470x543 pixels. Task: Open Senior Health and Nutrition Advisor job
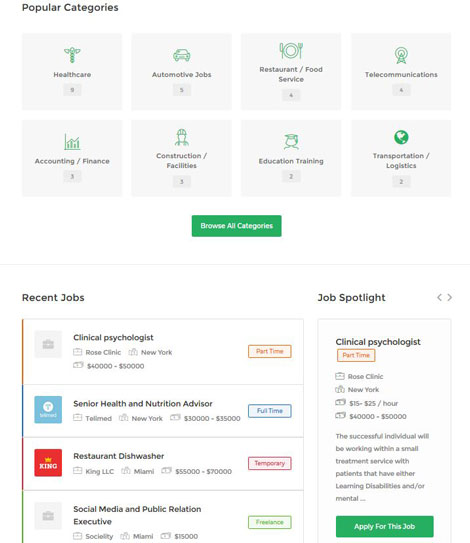tap(143, 403)
